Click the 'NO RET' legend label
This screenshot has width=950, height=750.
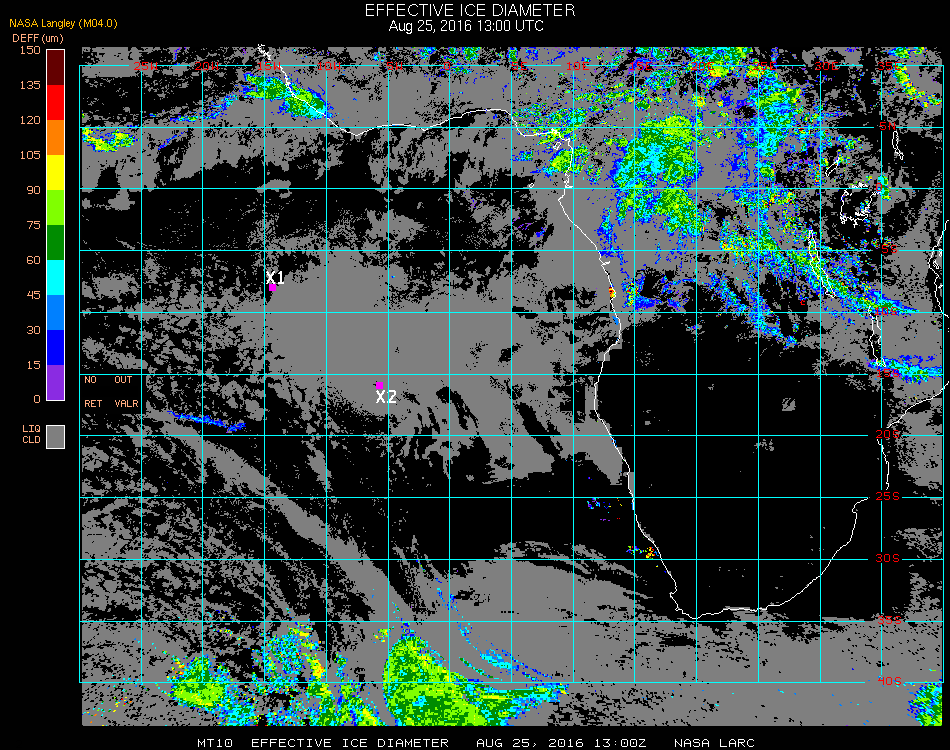(93, 391)
